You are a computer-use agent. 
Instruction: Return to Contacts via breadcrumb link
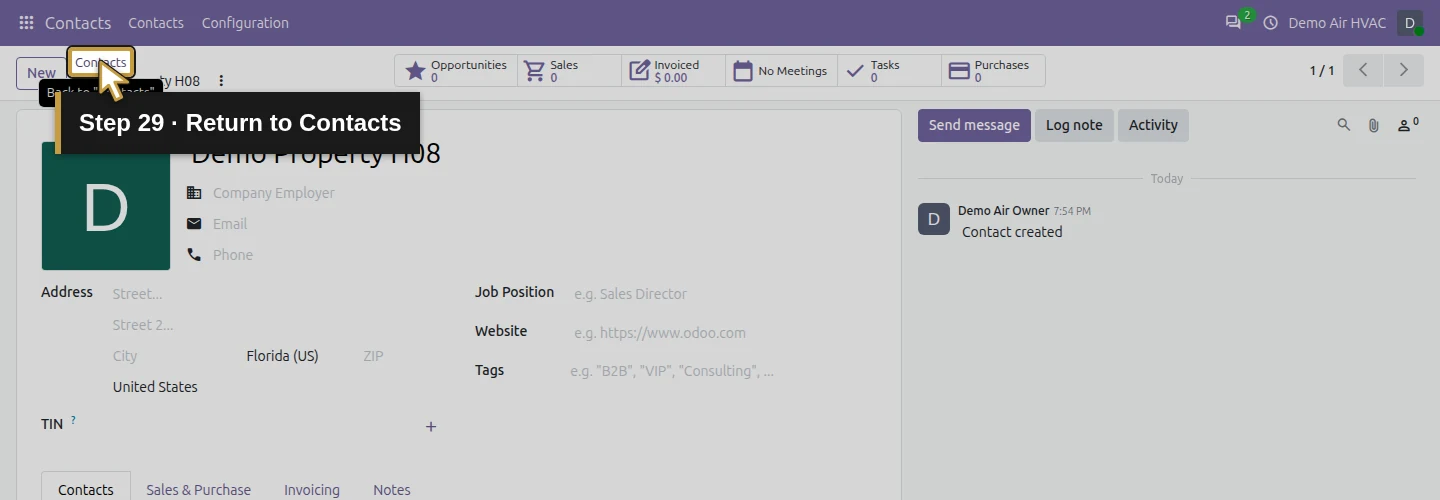tap(101, 62)
